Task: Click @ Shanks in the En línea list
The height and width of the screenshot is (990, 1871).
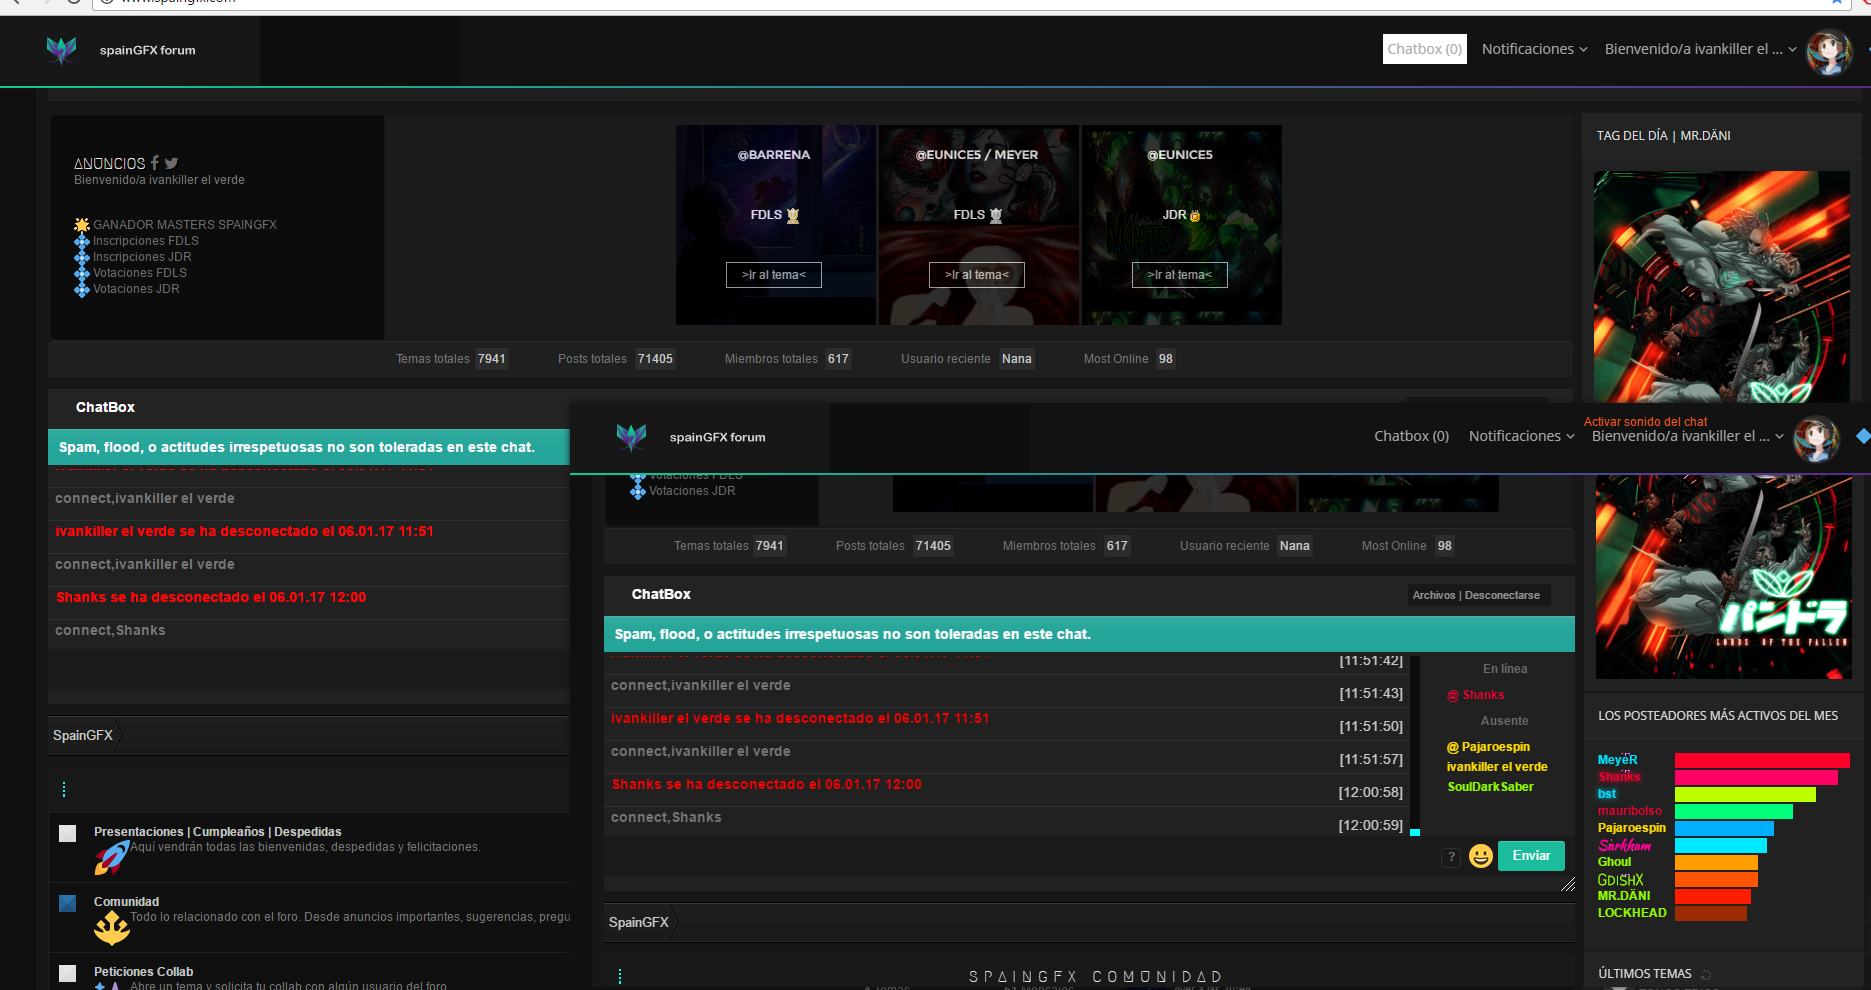Action: tap(1476, 695)
